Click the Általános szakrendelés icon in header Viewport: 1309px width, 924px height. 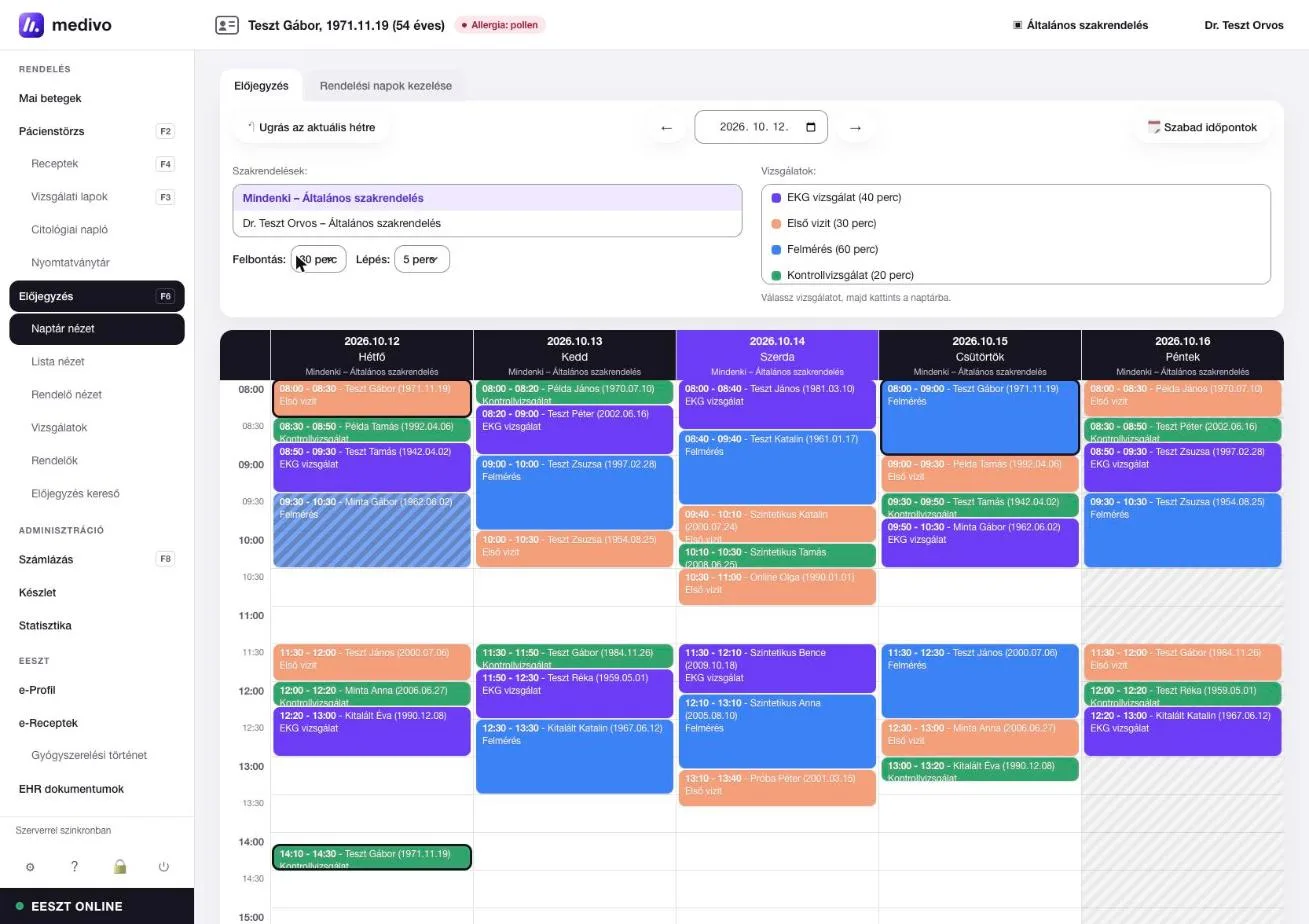click(x=1018, y=25)
